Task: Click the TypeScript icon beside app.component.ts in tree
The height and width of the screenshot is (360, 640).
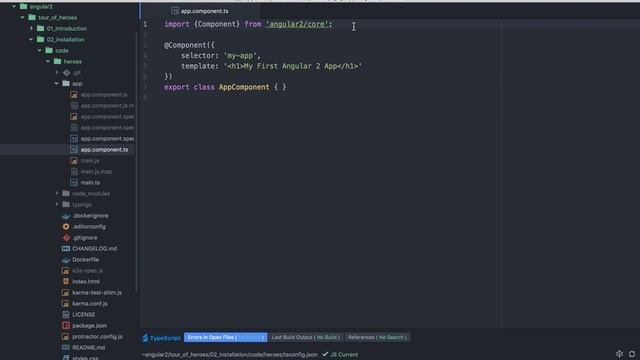Action: click(x=74, y=150)
